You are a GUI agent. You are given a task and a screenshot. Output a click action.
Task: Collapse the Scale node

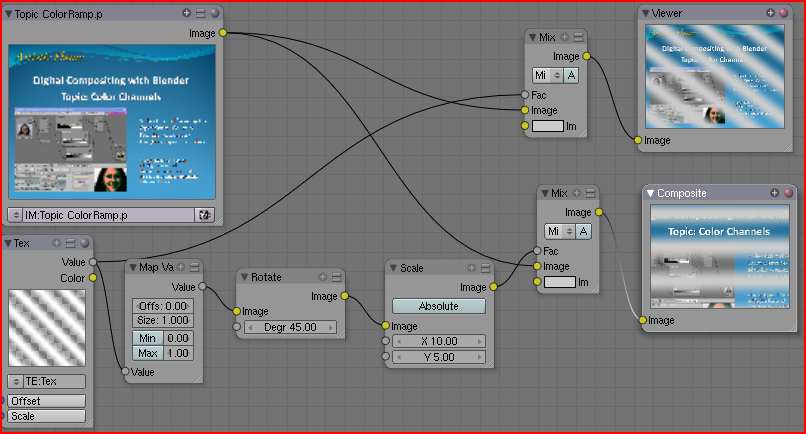pos(394,268)
